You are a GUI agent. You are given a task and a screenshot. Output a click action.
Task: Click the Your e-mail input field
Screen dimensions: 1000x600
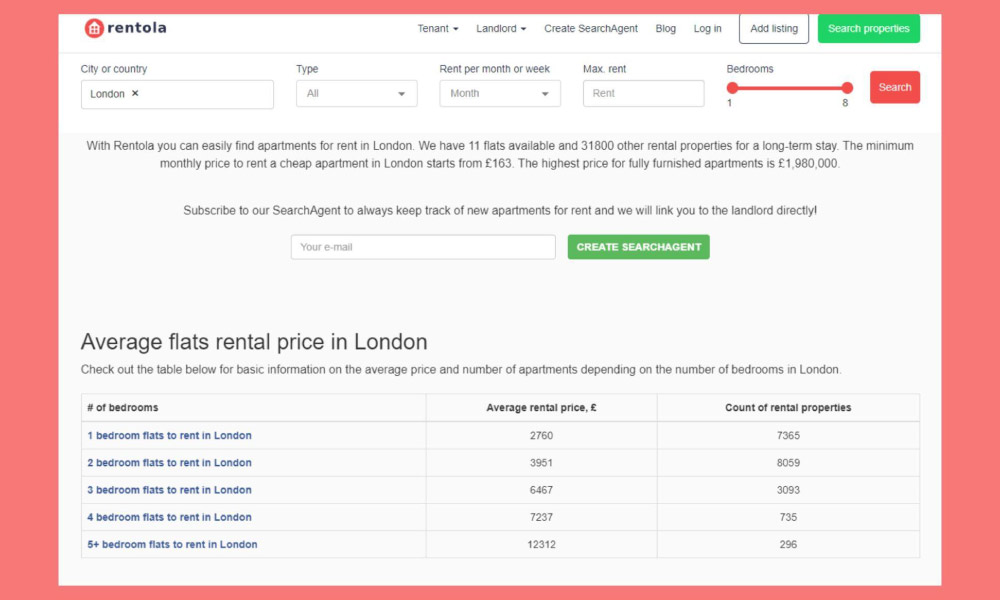coord(423,246)
